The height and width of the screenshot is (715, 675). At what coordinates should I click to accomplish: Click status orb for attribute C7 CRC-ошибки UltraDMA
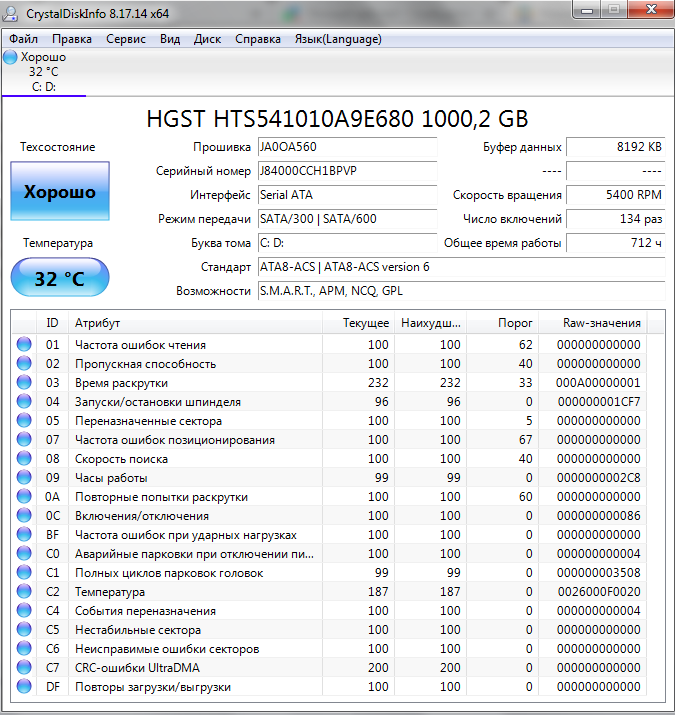[24, 668]
